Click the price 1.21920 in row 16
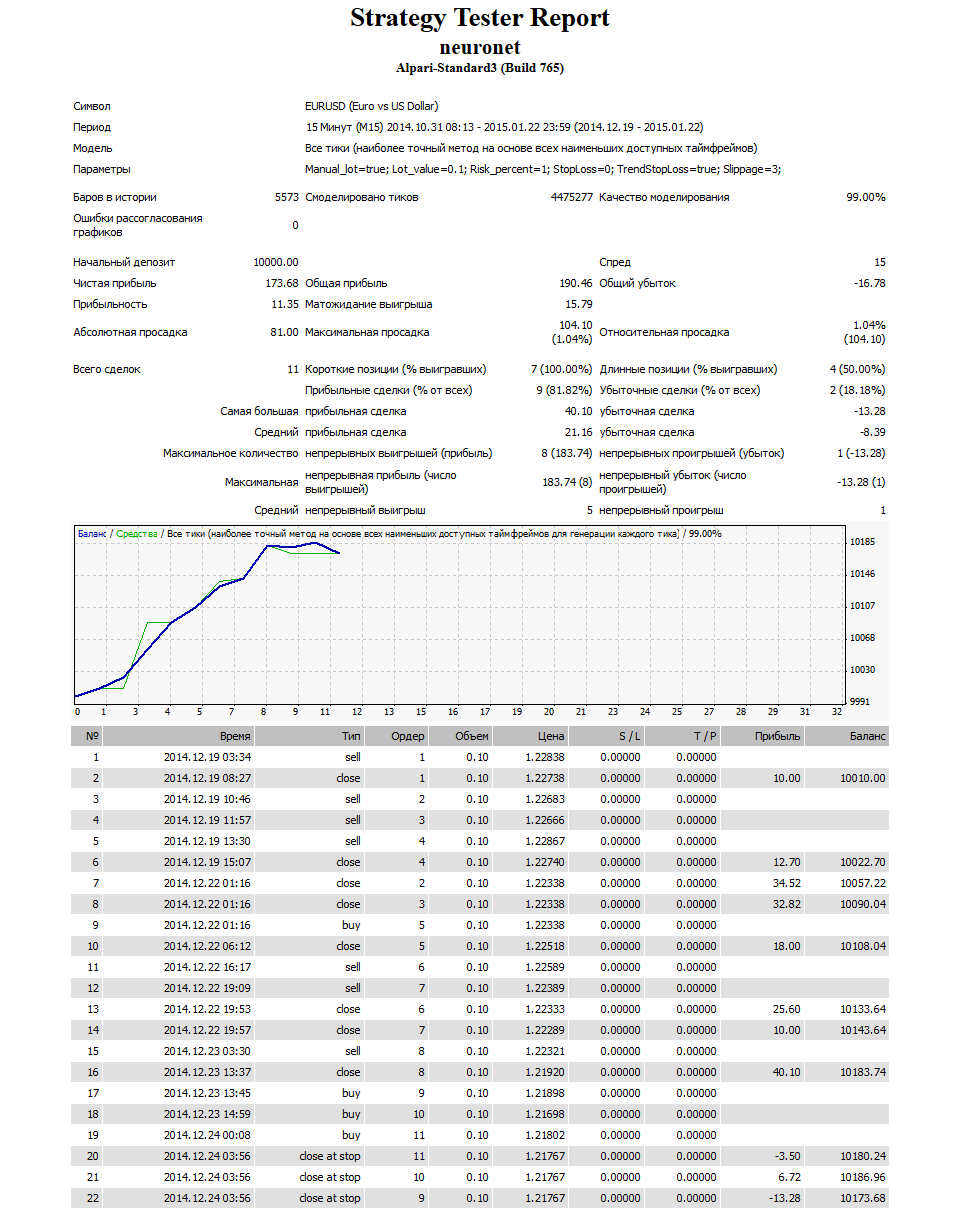This screenshot has width=960, height=1210. click(x=544, y=1072)
